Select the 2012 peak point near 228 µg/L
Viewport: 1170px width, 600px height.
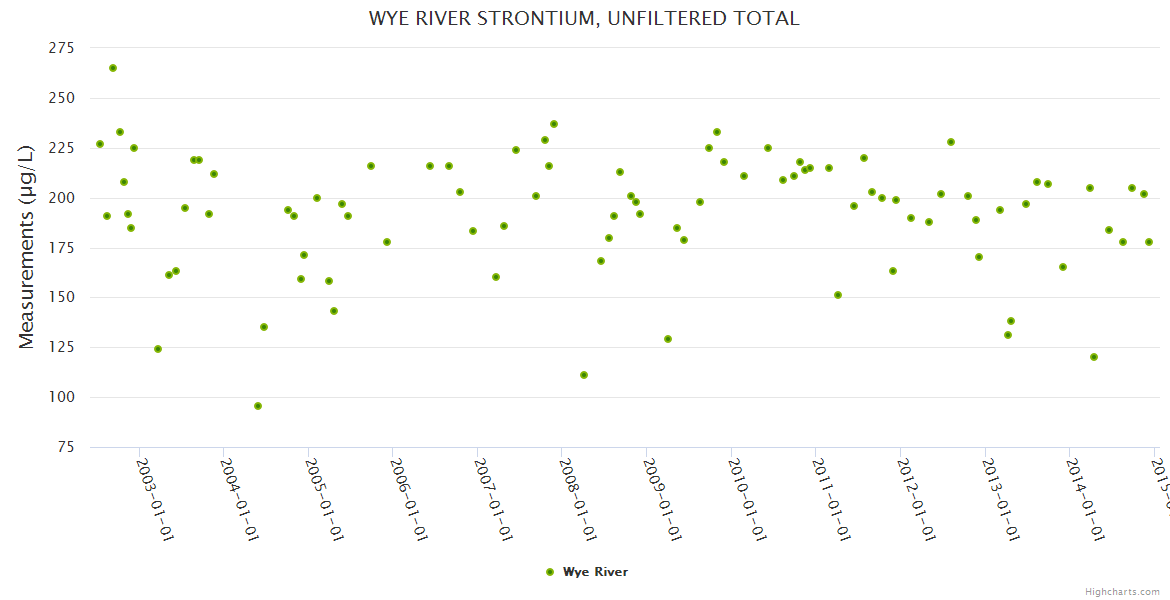(951, 142)
